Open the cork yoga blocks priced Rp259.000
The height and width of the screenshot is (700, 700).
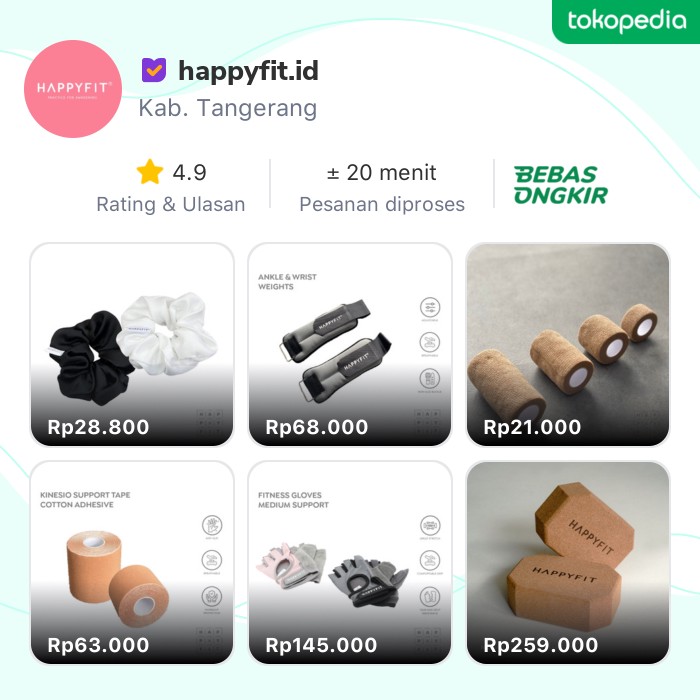click(x=568, y=562)
